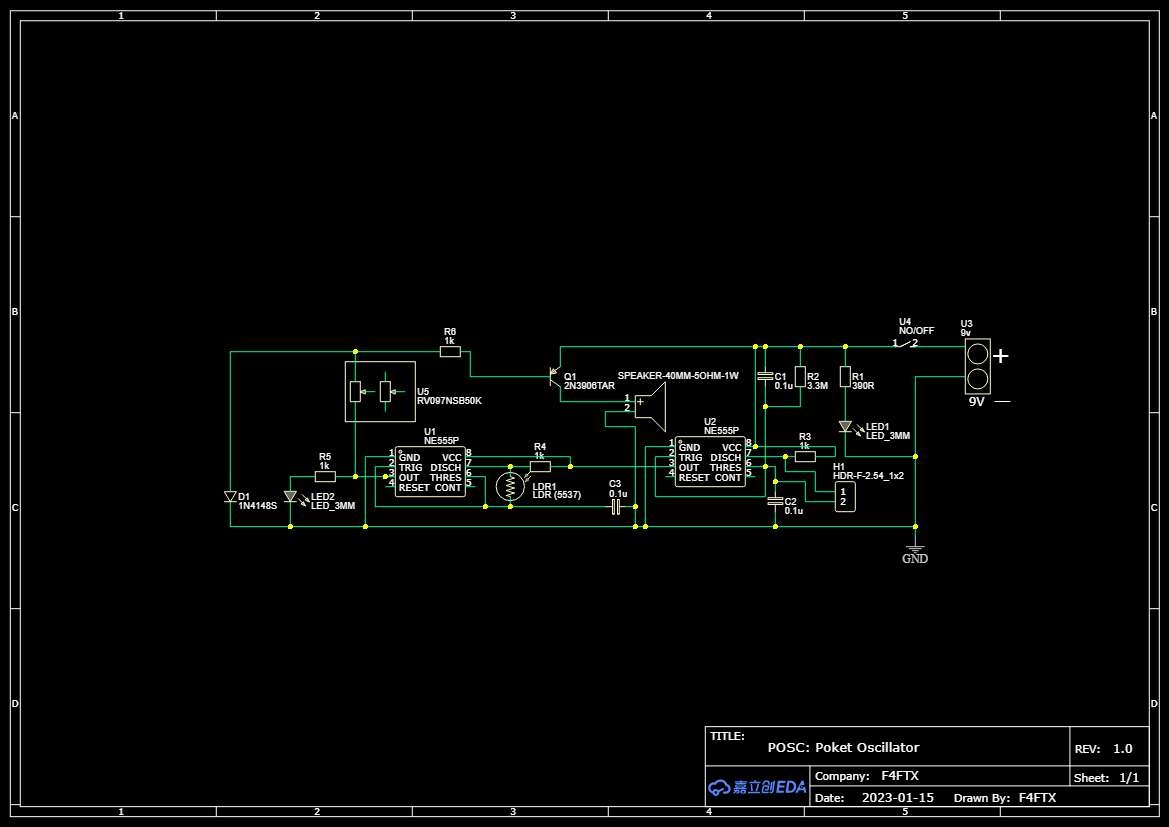This screenshot has height=827, width=1169.
Task: Select the C3 0.1u capacitor
Action: 616,507
